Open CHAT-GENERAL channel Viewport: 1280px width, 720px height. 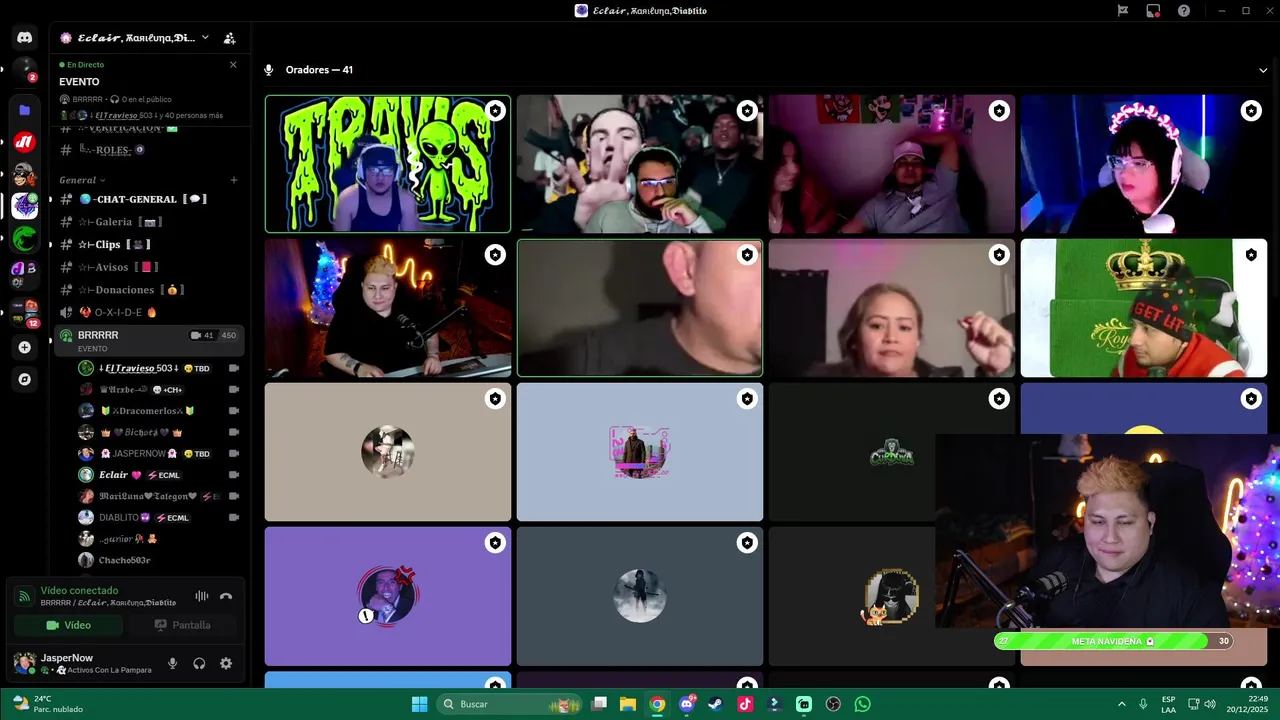tap(147, 199)
